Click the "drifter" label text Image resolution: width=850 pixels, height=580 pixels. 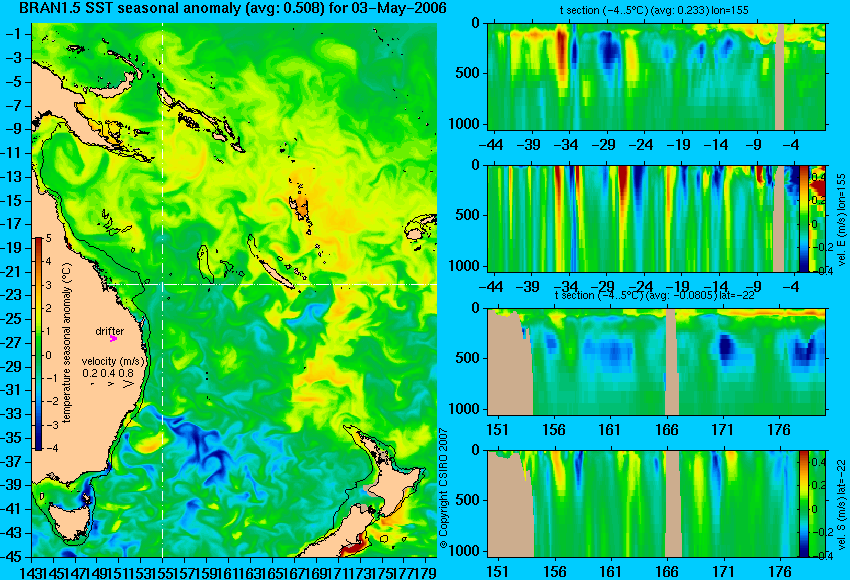click(x=110, y=331)
